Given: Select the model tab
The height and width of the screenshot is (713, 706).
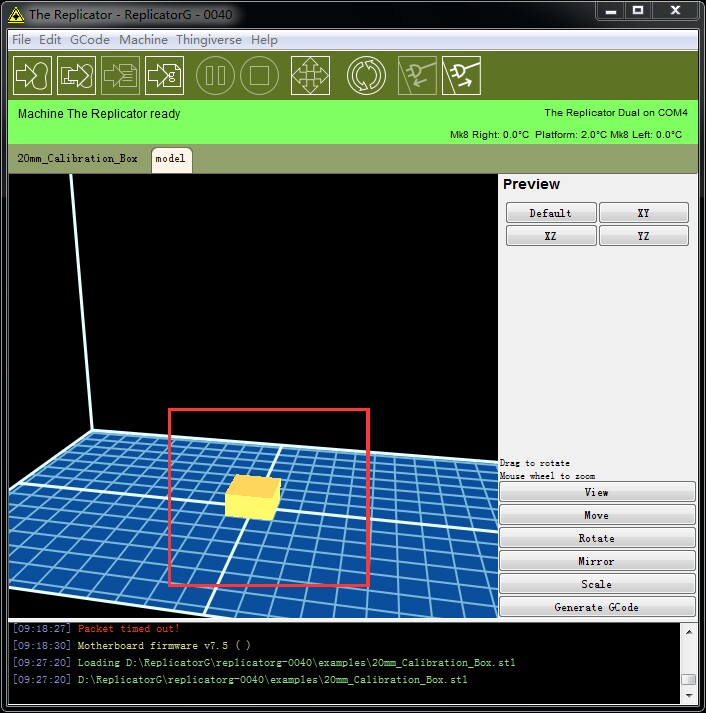Looking at the screenshot, I should [x=171, y=160].
